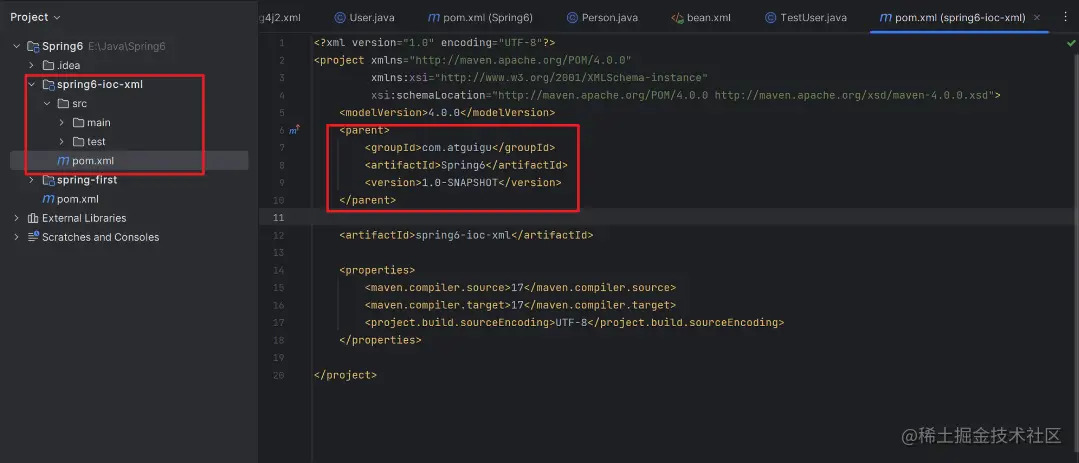Click the opening <properties> tag
Viewport: 1079px width, 463px height.
point(376,270)
